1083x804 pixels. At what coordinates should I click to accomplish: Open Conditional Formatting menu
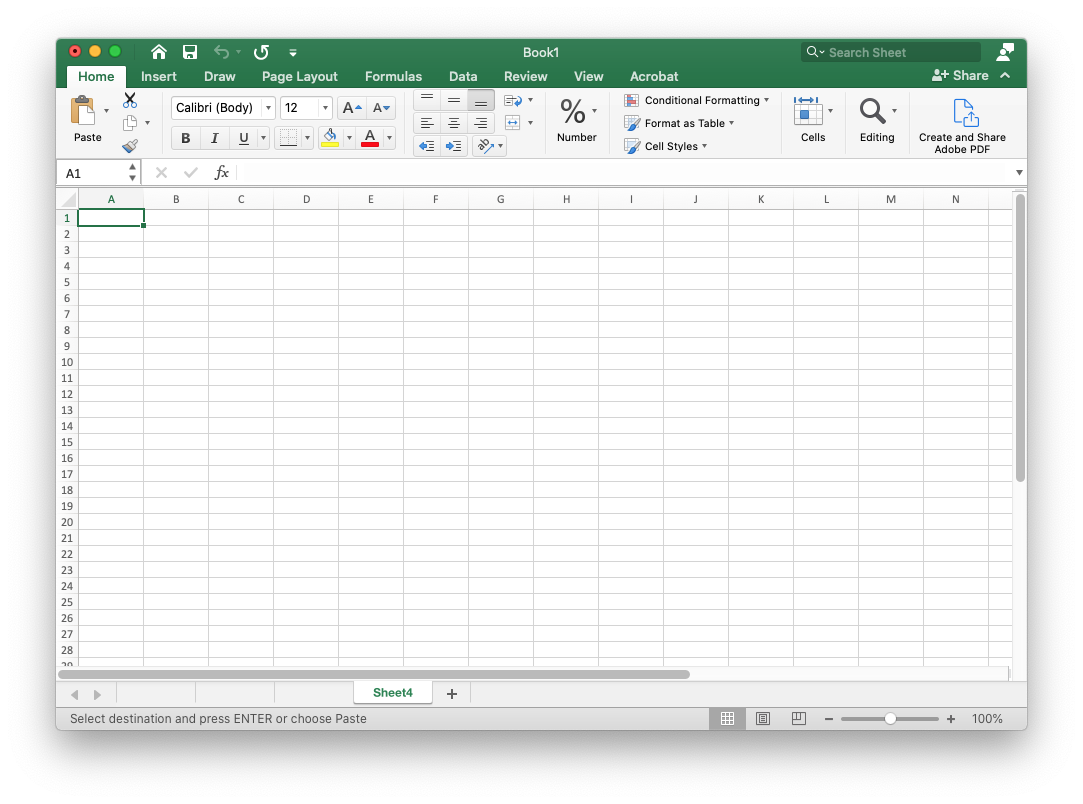696,100
